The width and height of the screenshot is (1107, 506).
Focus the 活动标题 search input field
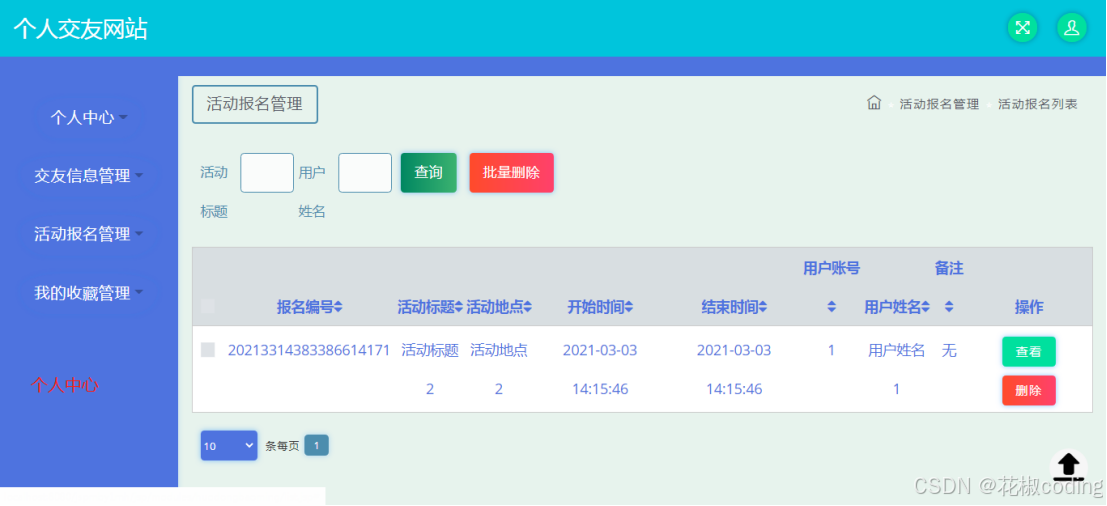[267, 173]
